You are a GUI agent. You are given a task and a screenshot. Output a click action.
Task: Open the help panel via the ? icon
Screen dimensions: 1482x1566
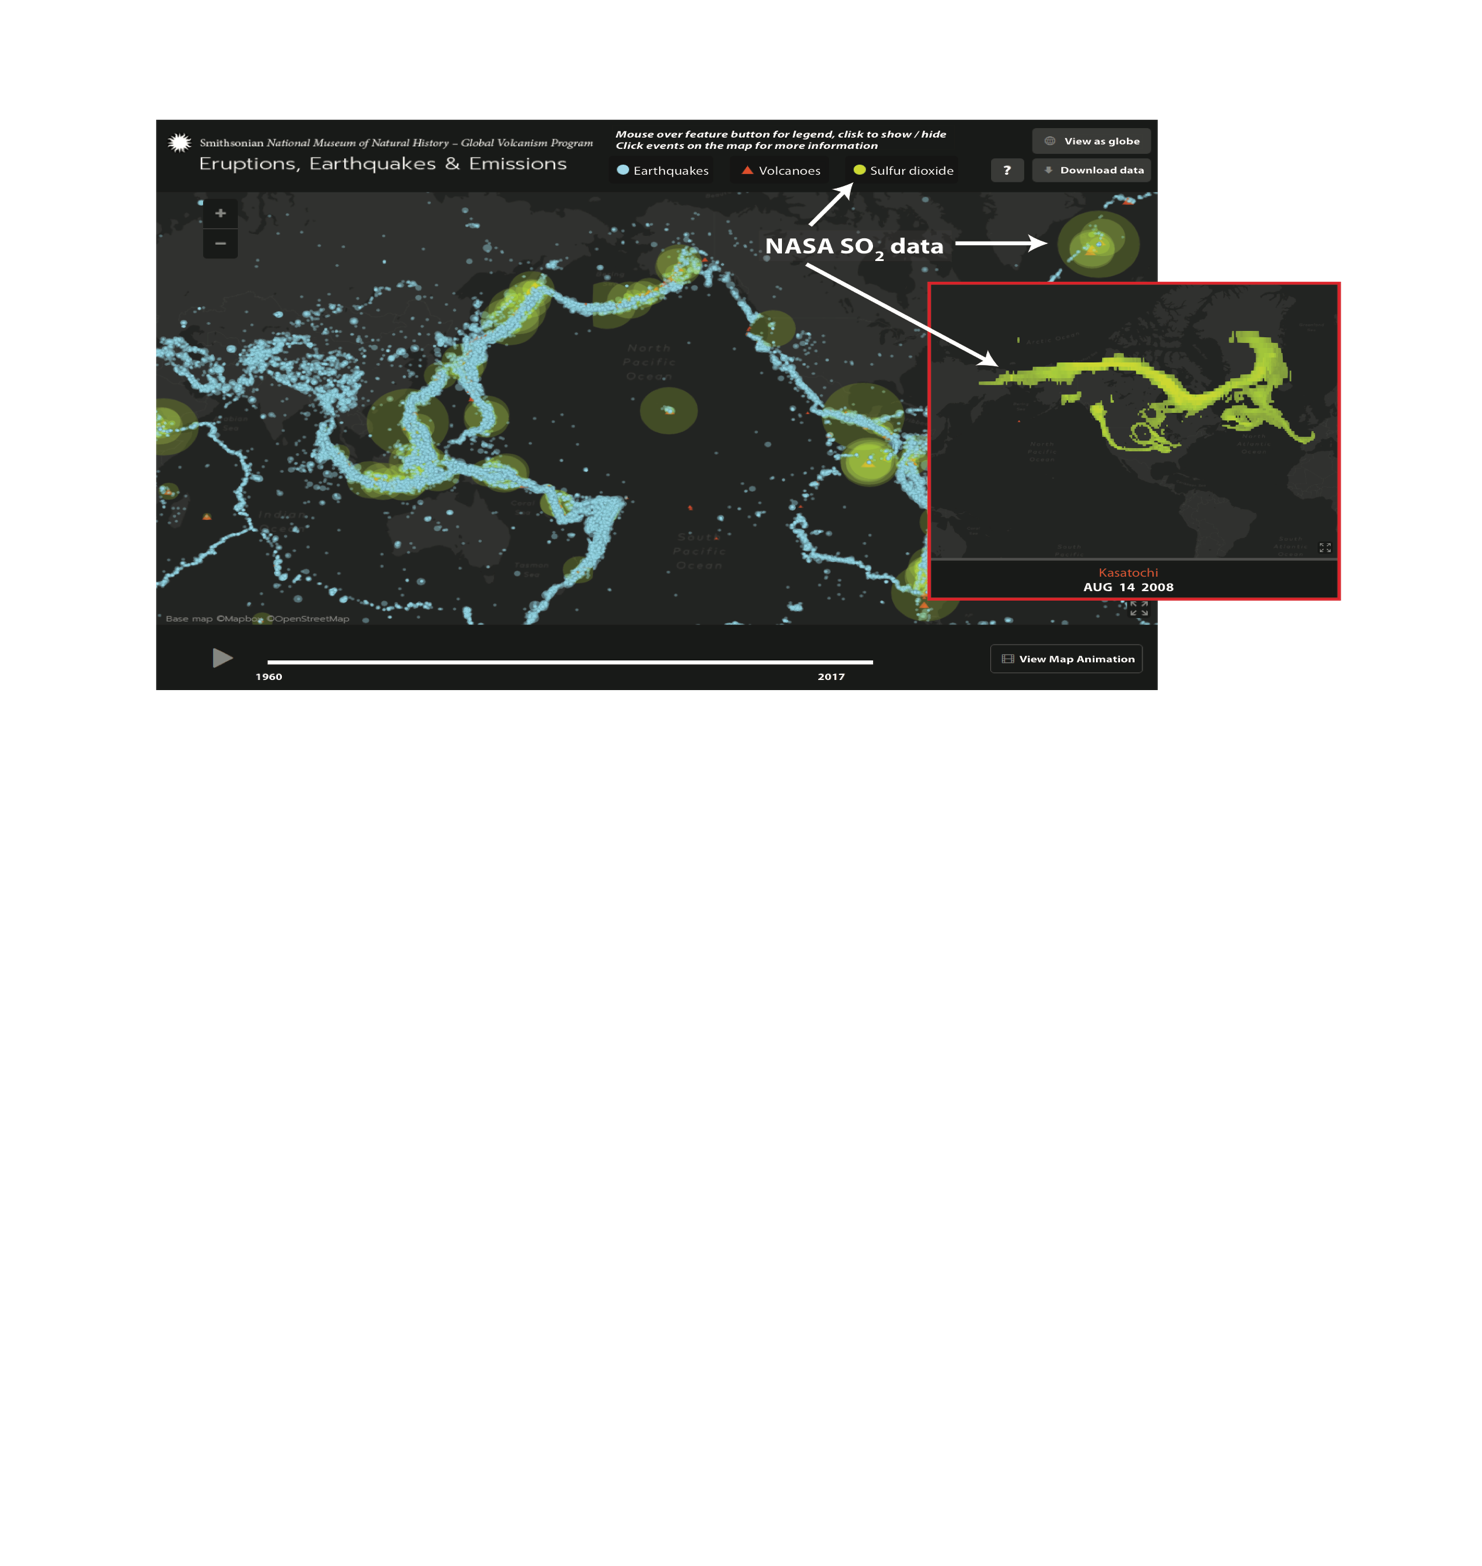1007,170
